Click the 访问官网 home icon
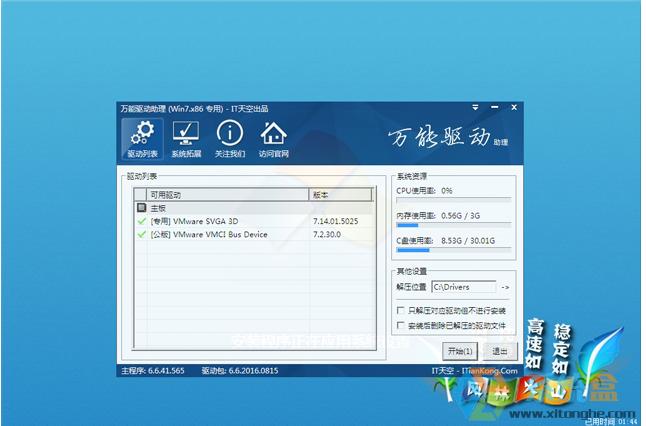The height and width of the screenshot is (426, 646). pos(273,139)
